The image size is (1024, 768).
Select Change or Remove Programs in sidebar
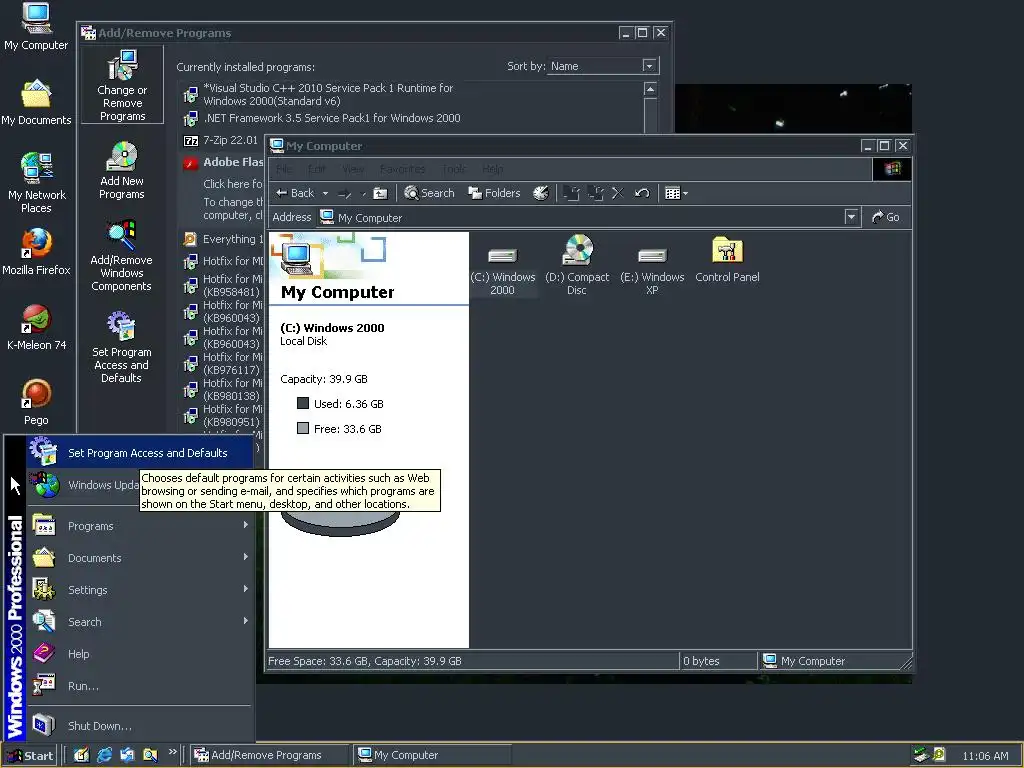click(122, 85)
